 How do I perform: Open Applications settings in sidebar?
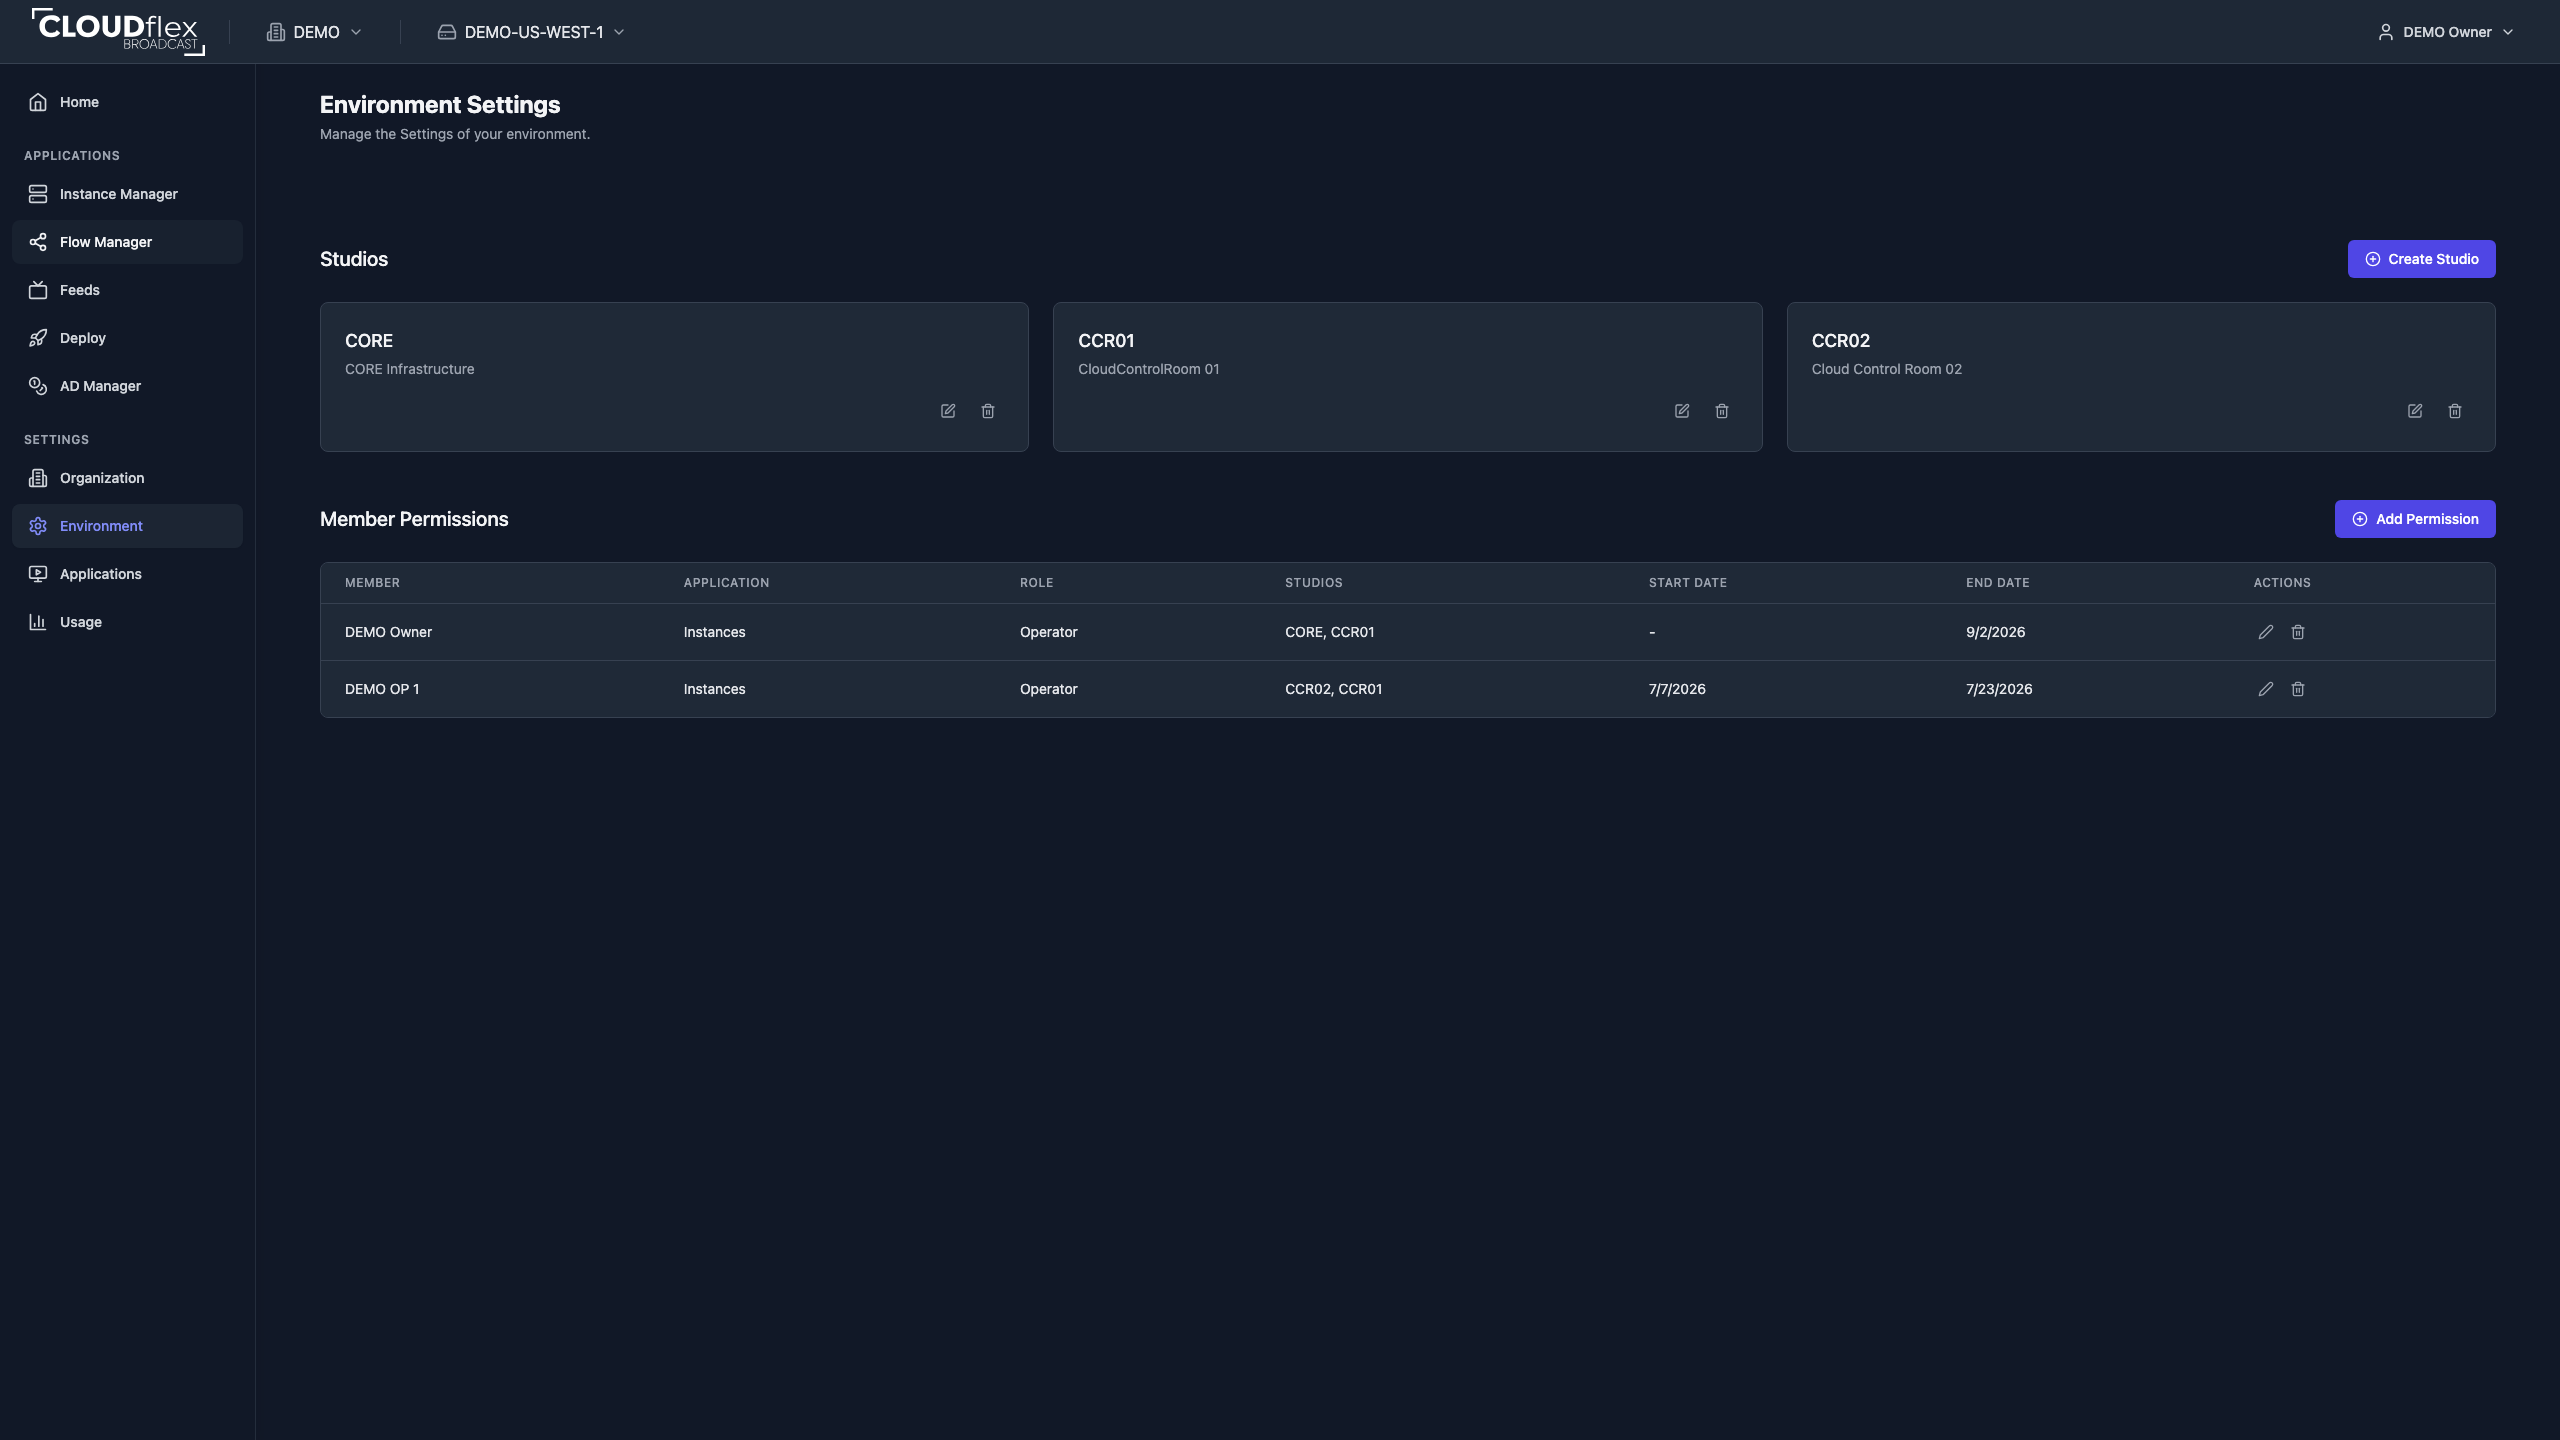pos(127,574)
